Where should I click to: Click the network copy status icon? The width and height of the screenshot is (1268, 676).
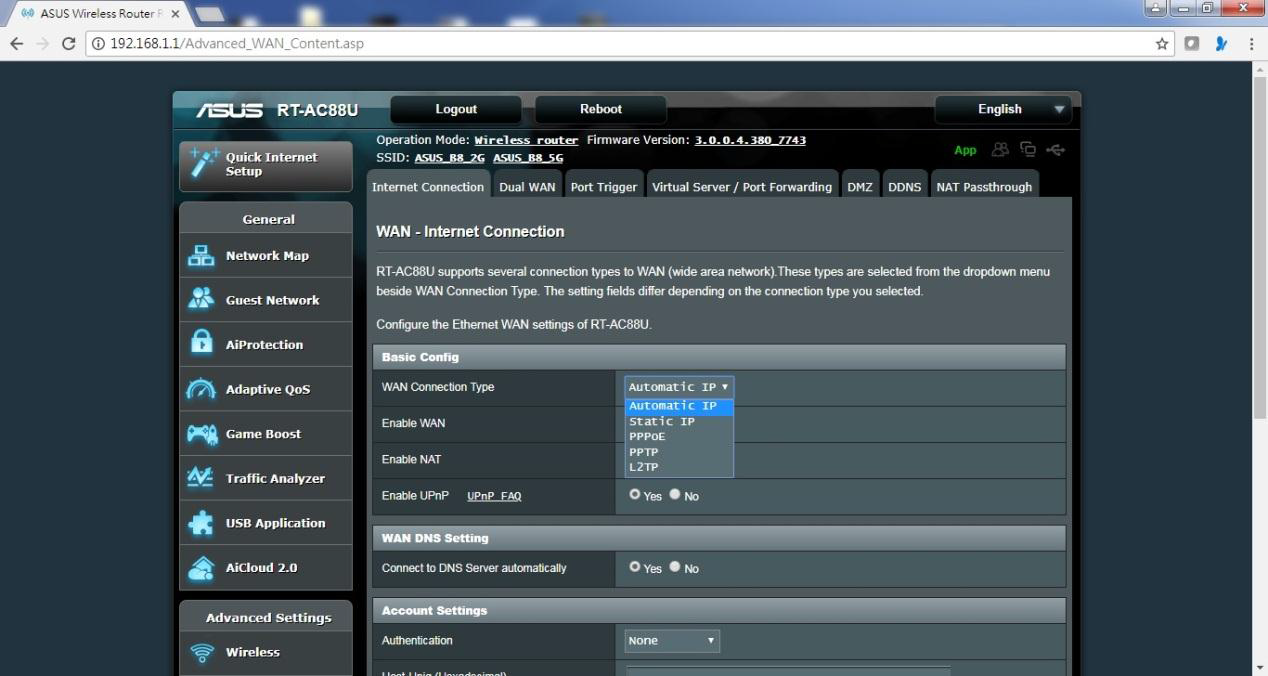tap(1027, 150)
